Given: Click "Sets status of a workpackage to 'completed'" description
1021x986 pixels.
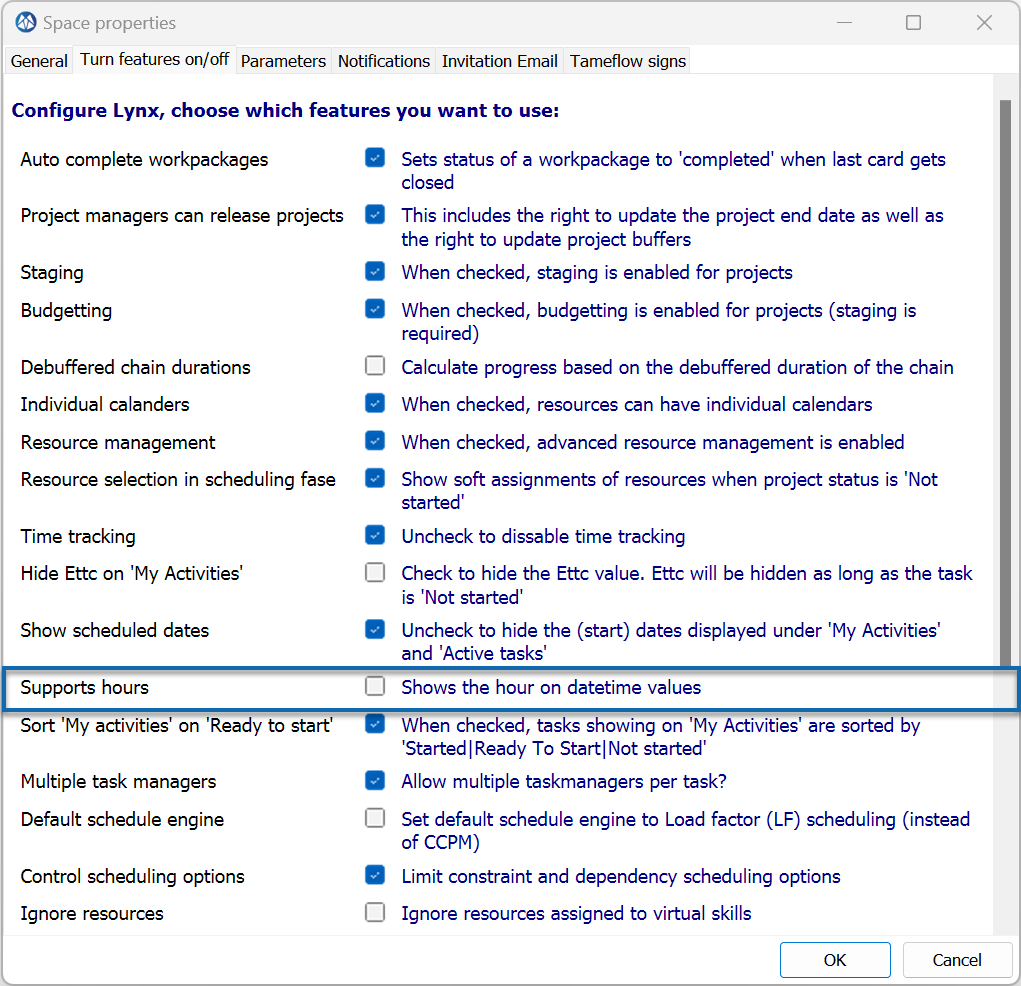Looking at the screenshot, I should point(673,171).
